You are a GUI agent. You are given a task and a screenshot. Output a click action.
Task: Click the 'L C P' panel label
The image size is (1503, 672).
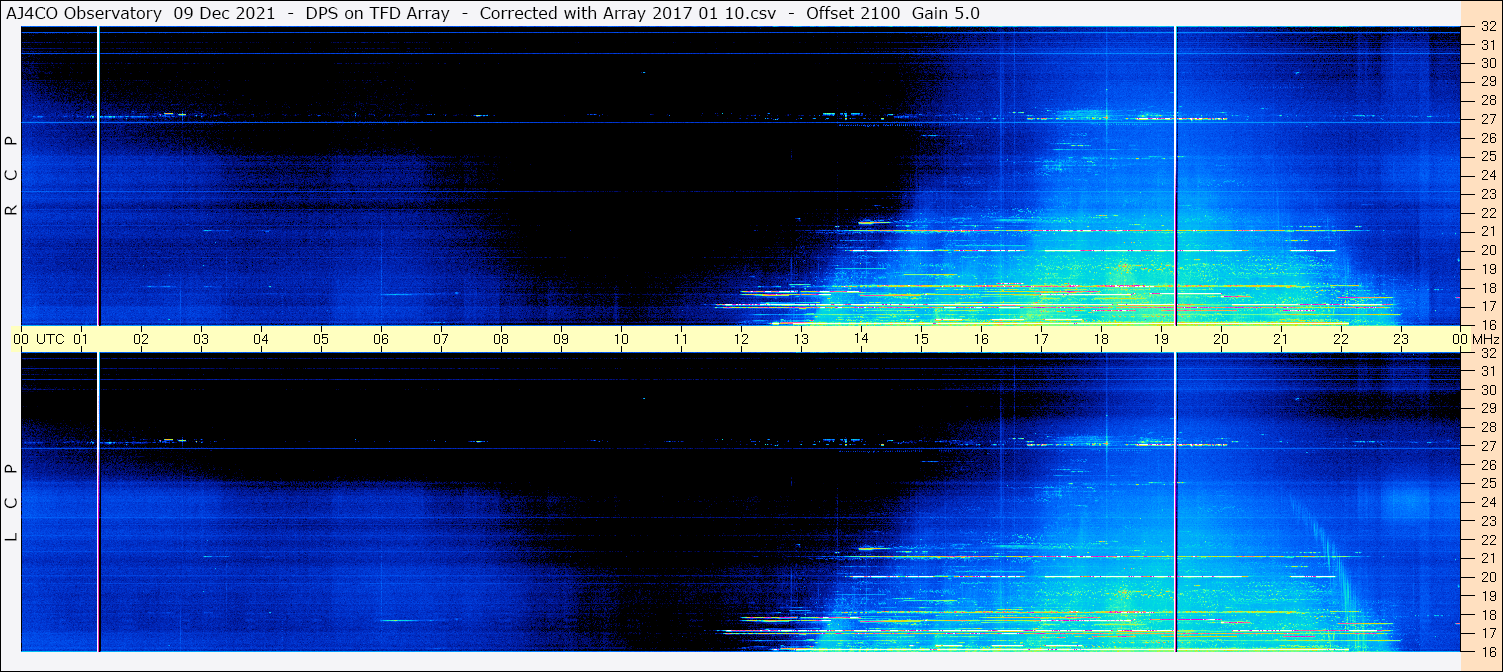click(12, 503)
